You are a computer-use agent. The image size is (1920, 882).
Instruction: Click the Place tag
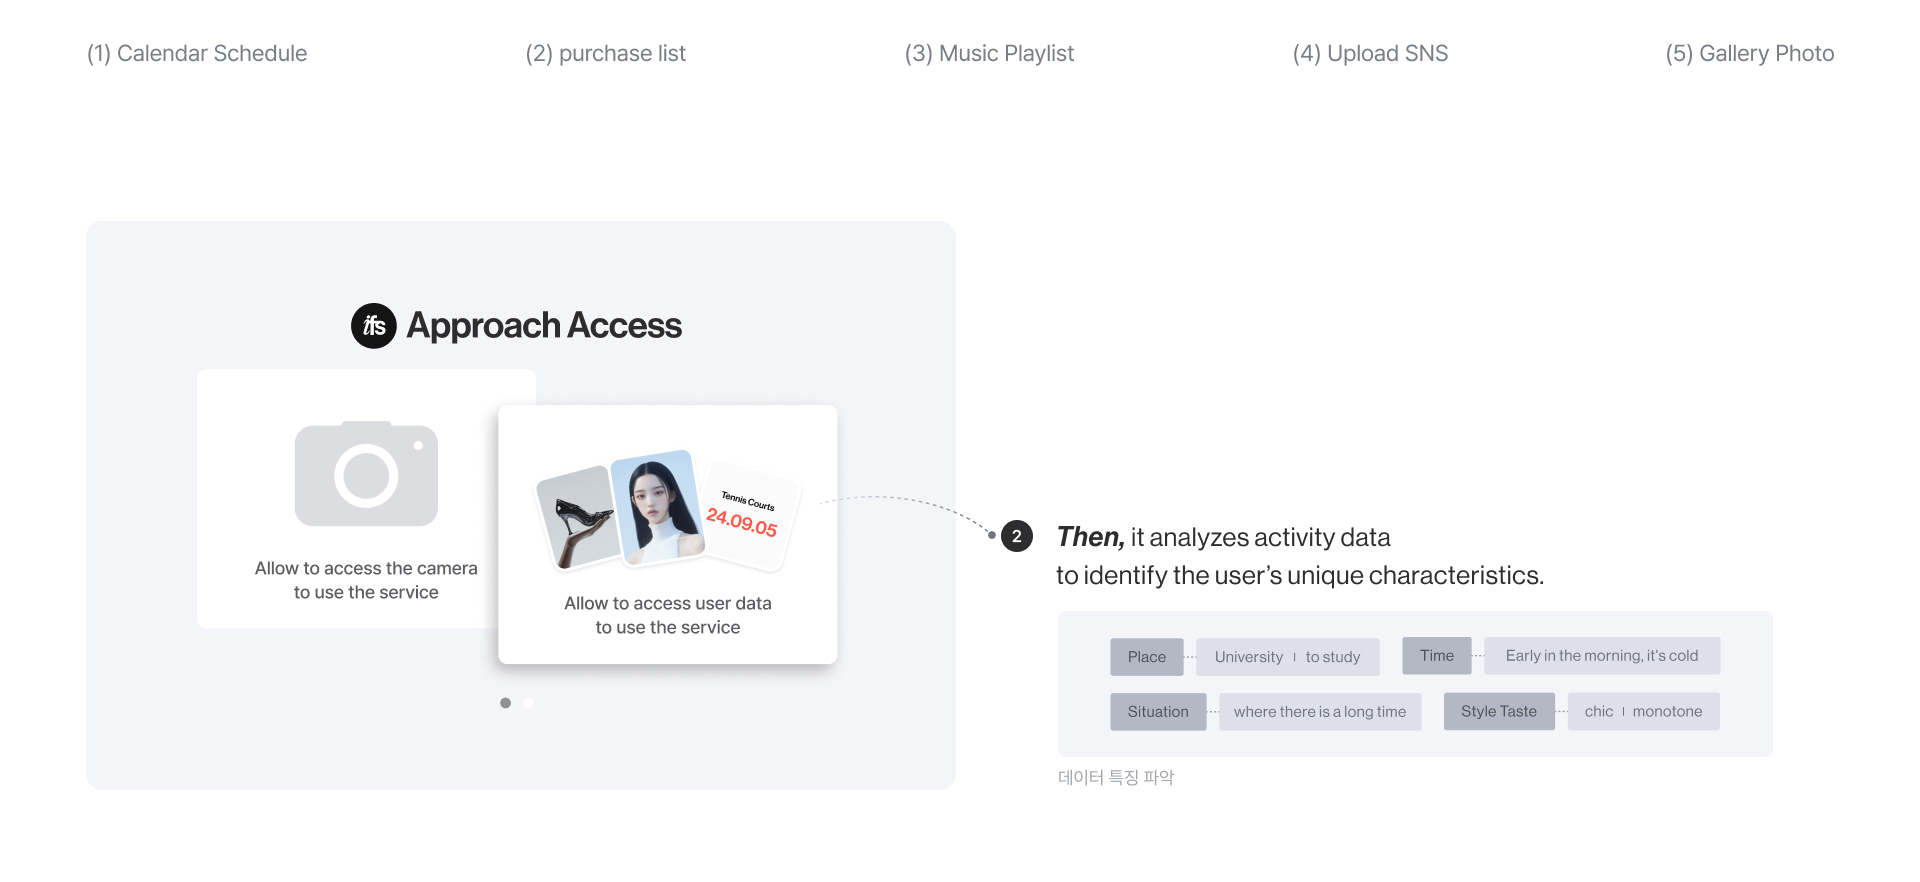click(x=1147, y=657)
